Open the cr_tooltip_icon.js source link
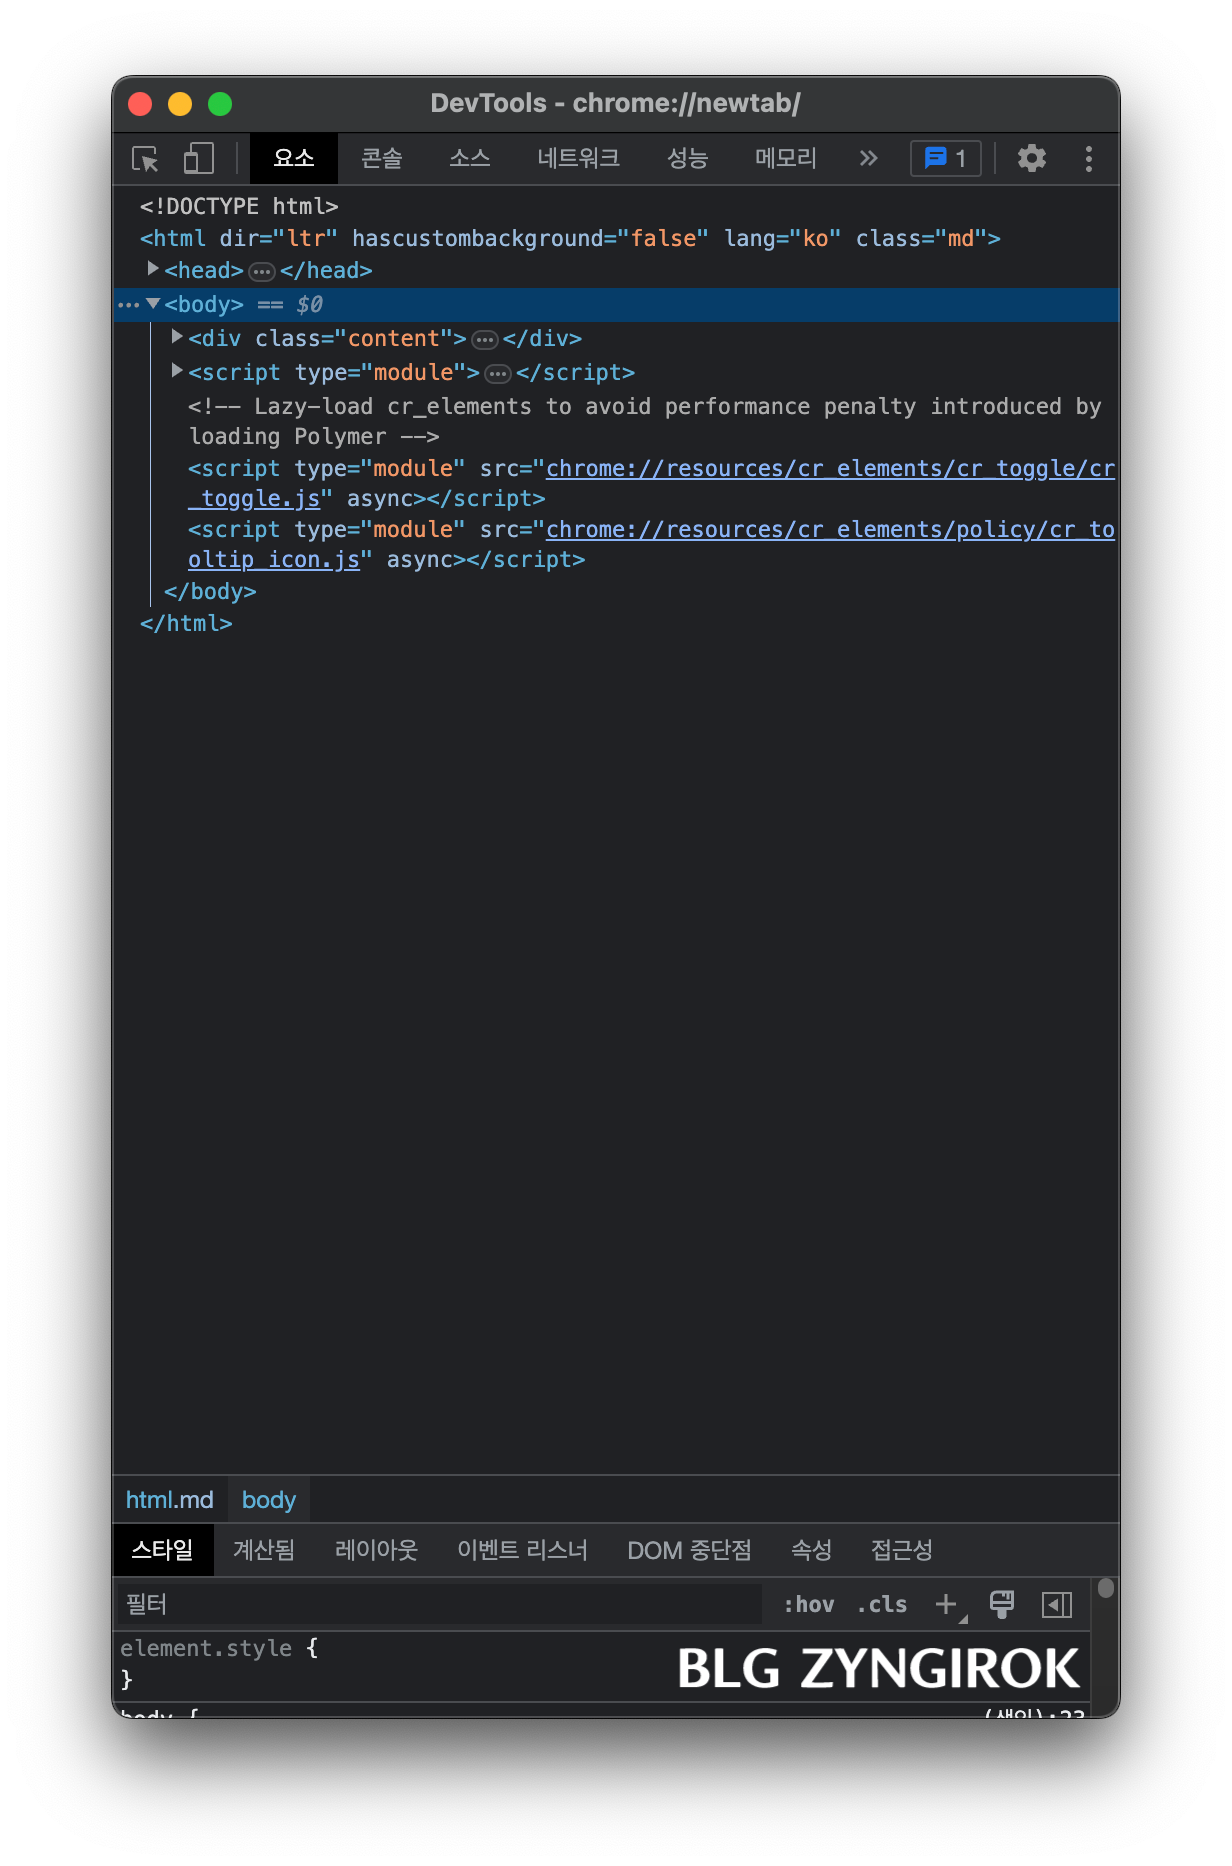The image size is (1232, 1866). [x=651, y=544]
